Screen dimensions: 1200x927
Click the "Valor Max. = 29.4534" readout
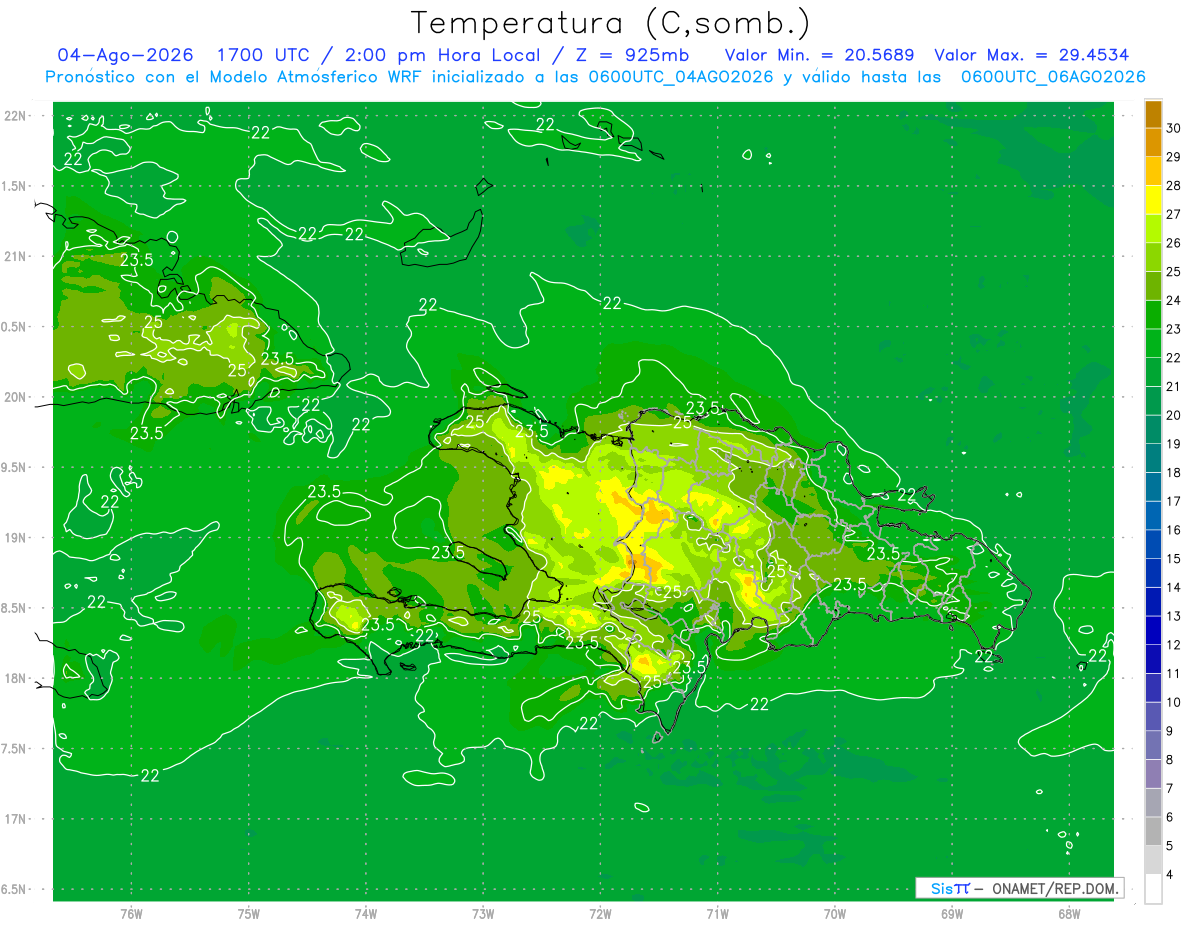(1031, 55)
